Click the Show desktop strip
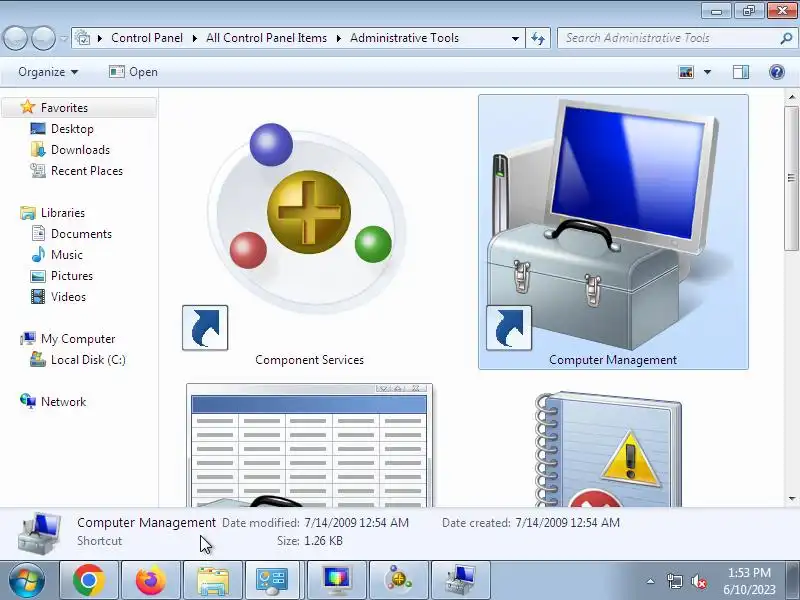This screenshot has height=600, width=800. [794, 580]
